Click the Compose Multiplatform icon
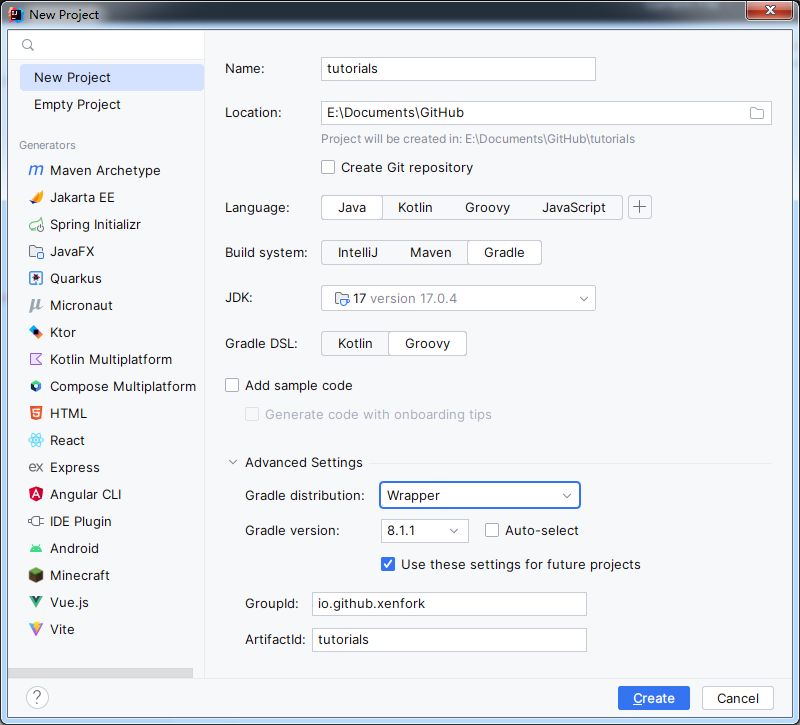 [36, 386]
